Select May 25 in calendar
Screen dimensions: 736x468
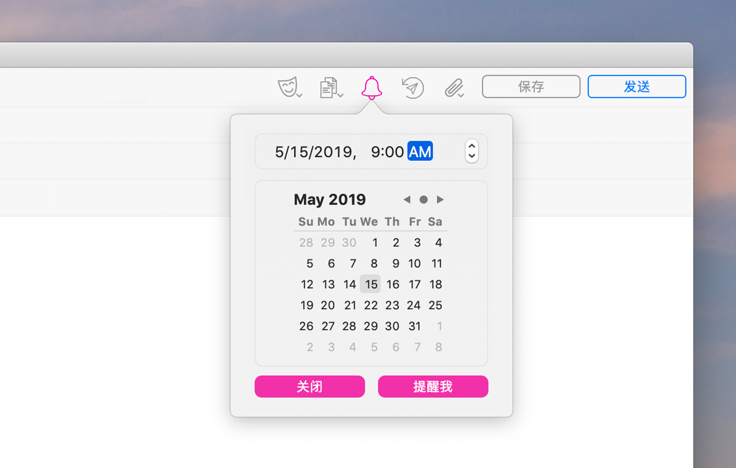tap(435, 305)
